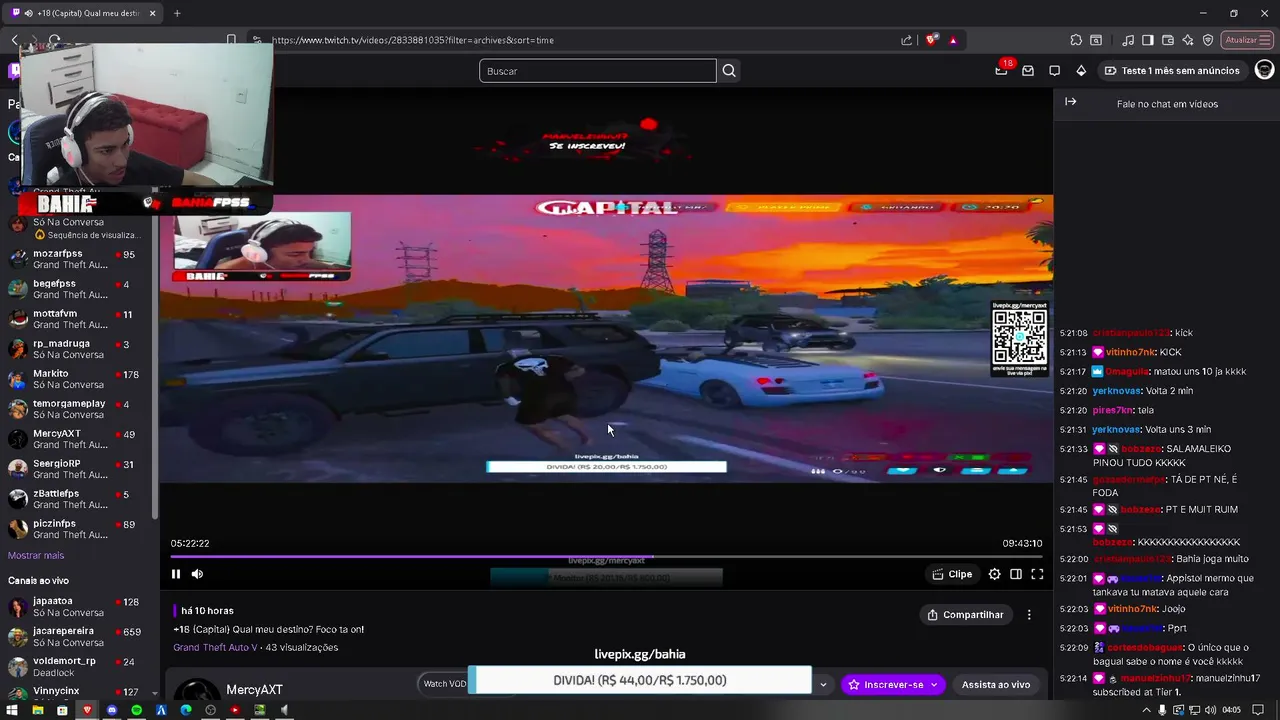Mute the video player volume
Screen dimensions: 1280x720
tap(197, 574)
